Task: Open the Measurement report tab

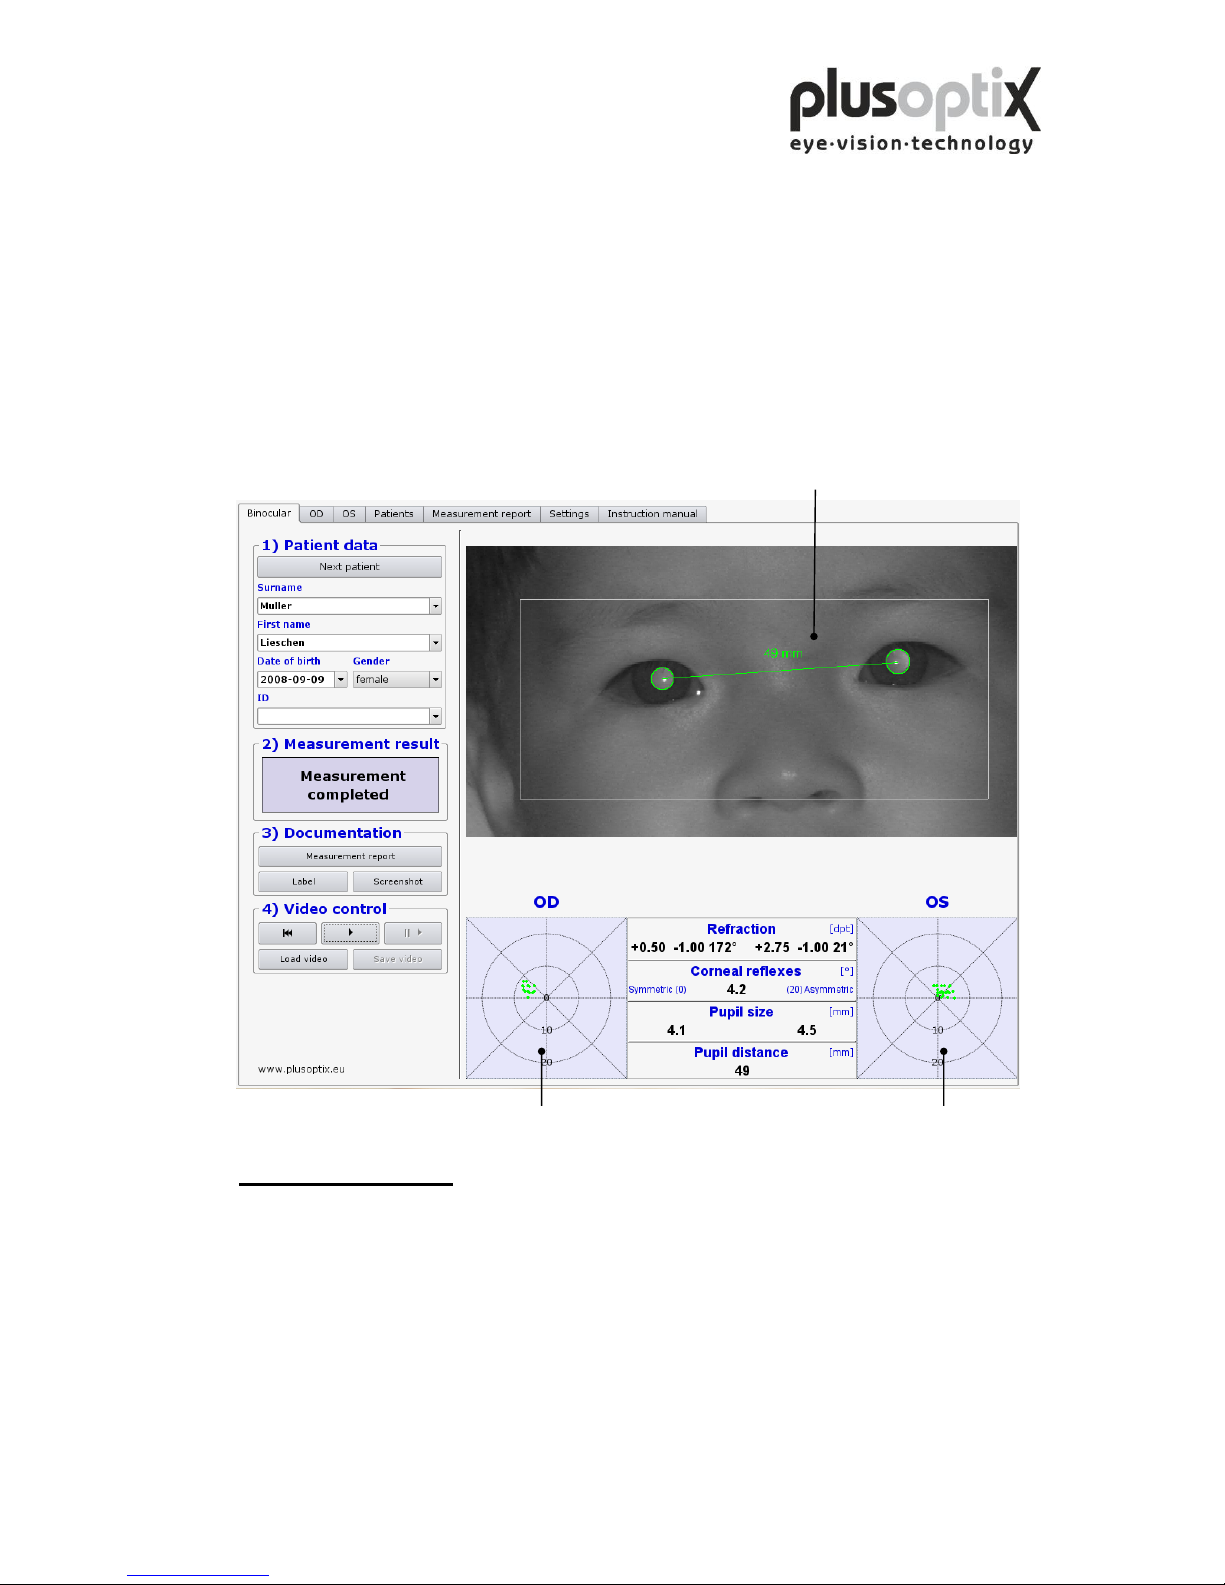Action: (x=481, y=514)
